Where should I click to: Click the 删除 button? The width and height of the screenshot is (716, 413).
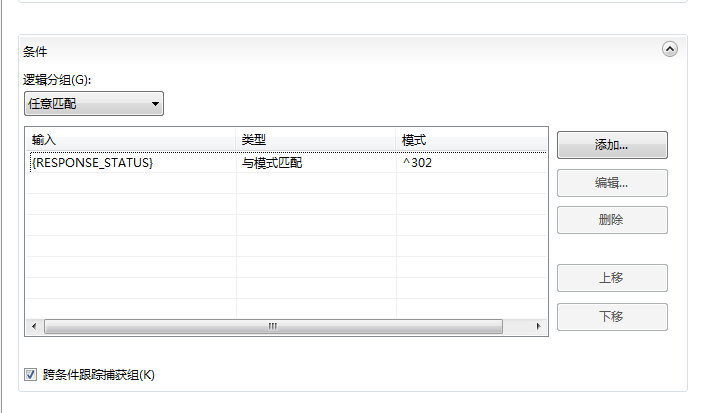(x=612, y=220)
